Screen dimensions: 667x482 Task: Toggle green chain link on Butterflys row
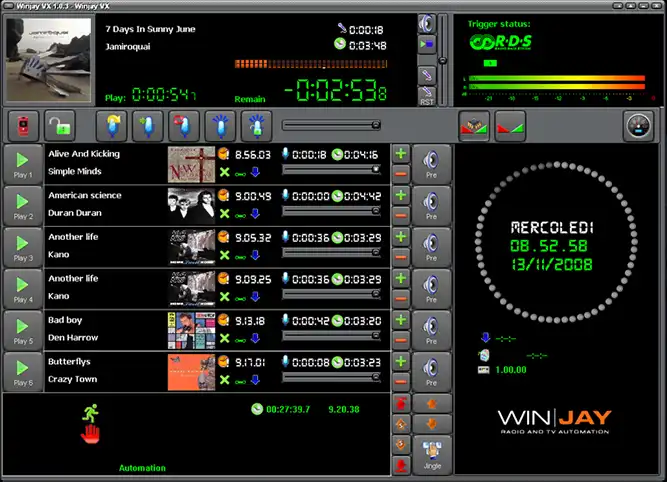tap(240, 382)
